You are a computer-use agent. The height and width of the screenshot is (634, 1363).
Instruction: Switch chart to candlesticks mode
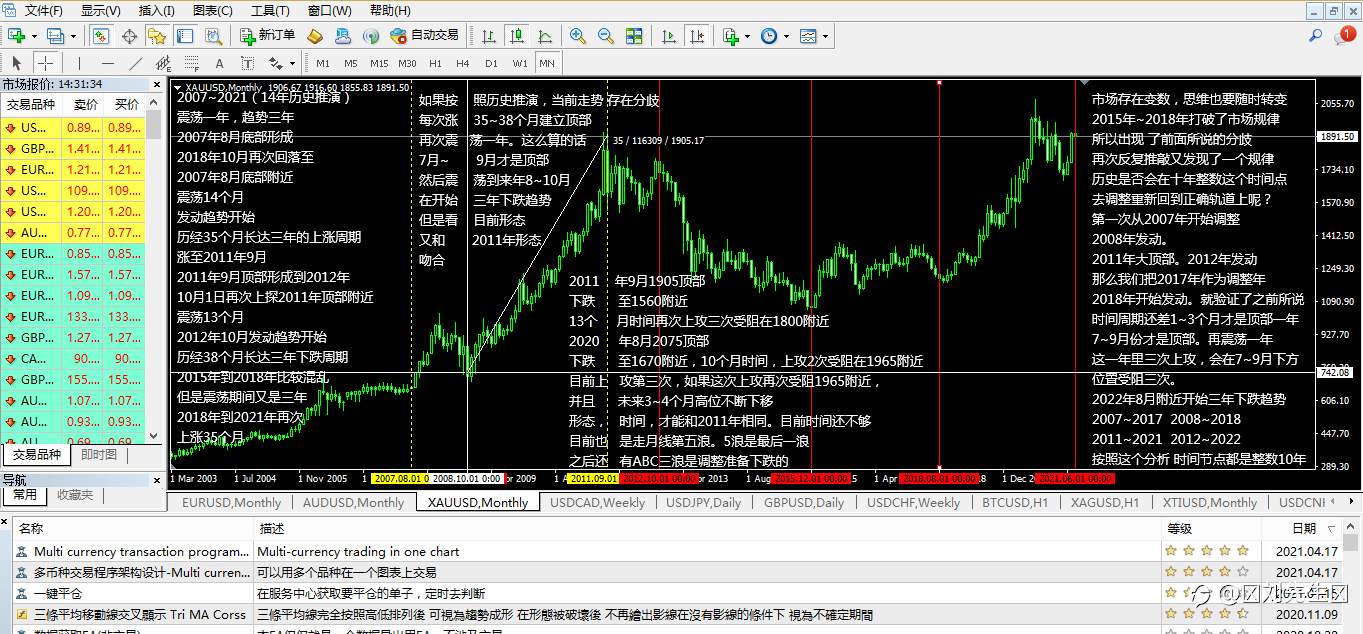pos(517,35)
